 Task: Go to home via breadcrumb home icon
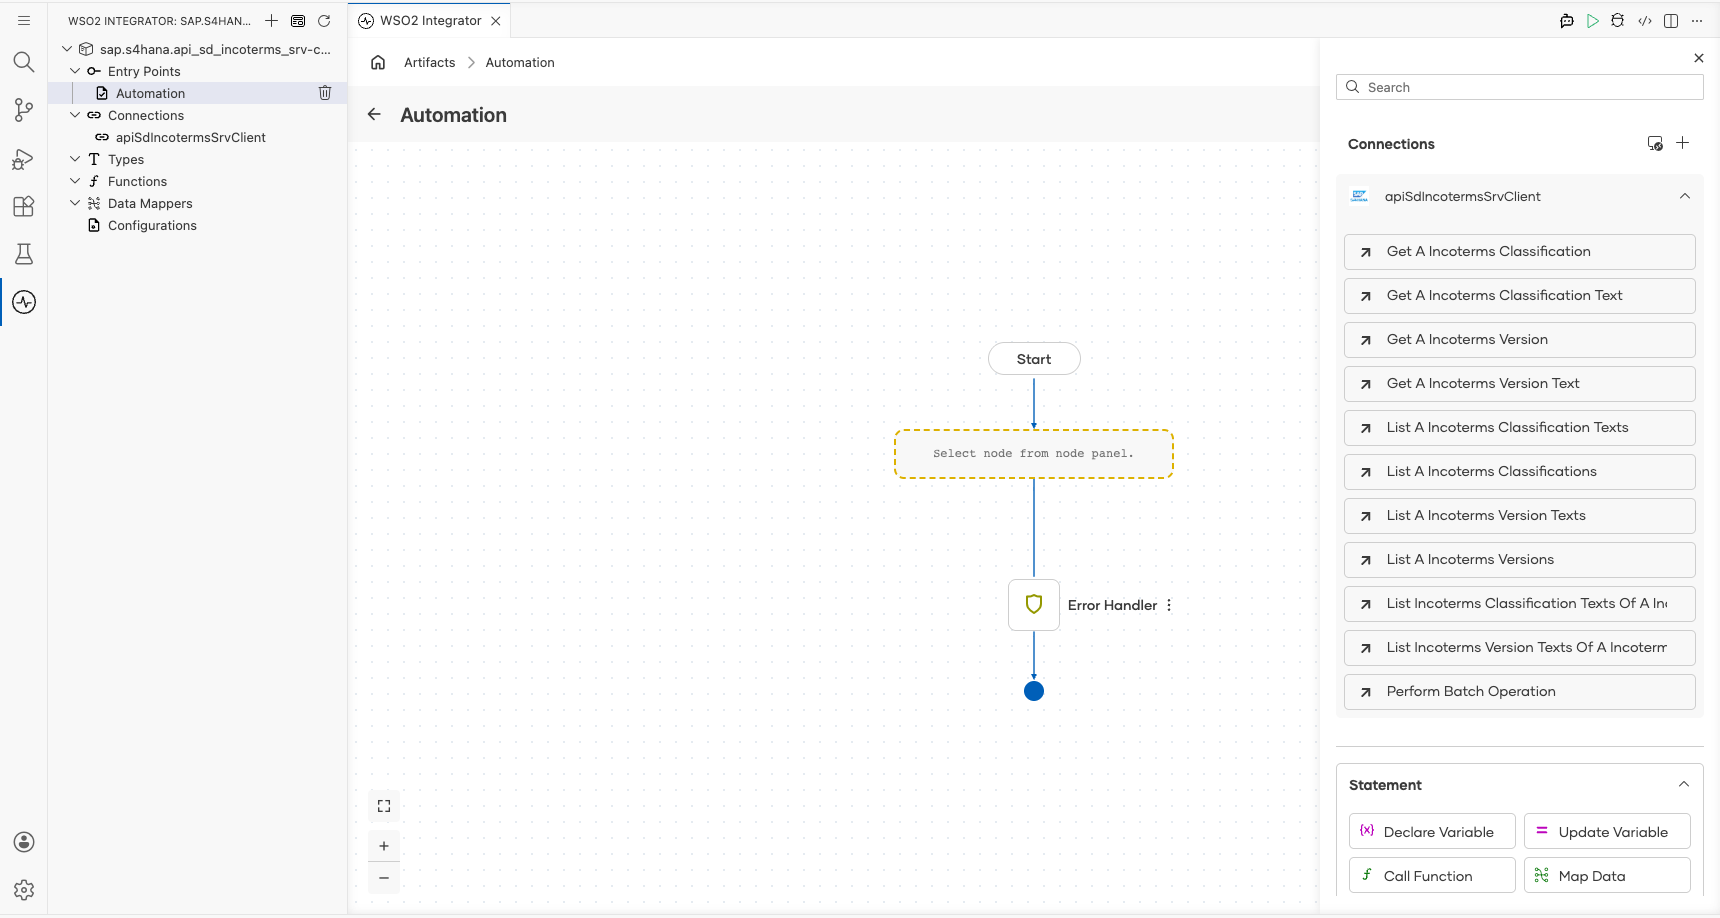[x=378, y=62]
